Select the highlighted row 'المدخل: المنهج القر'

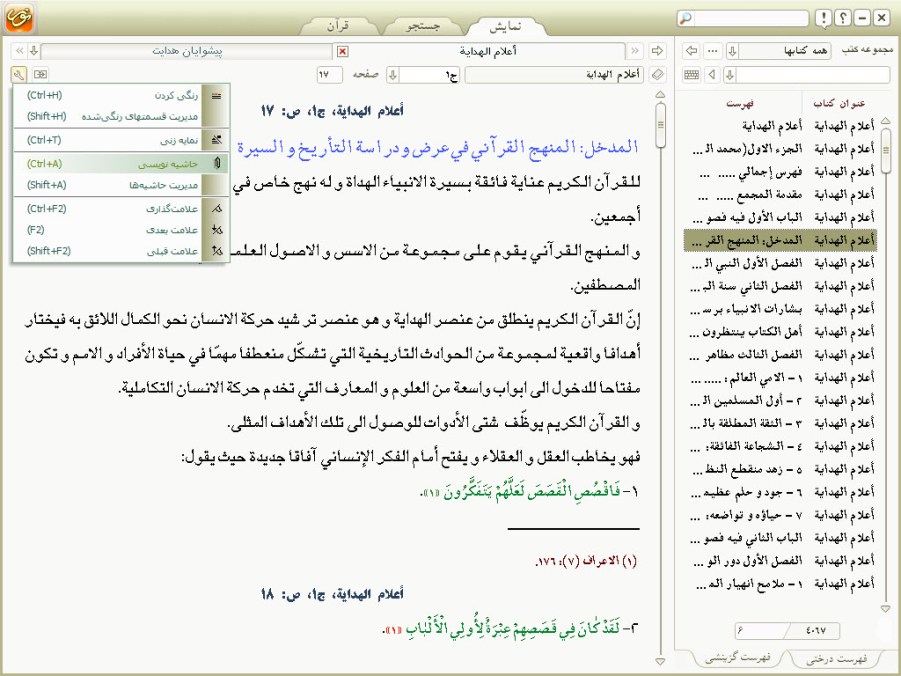(x=780, y=240)
